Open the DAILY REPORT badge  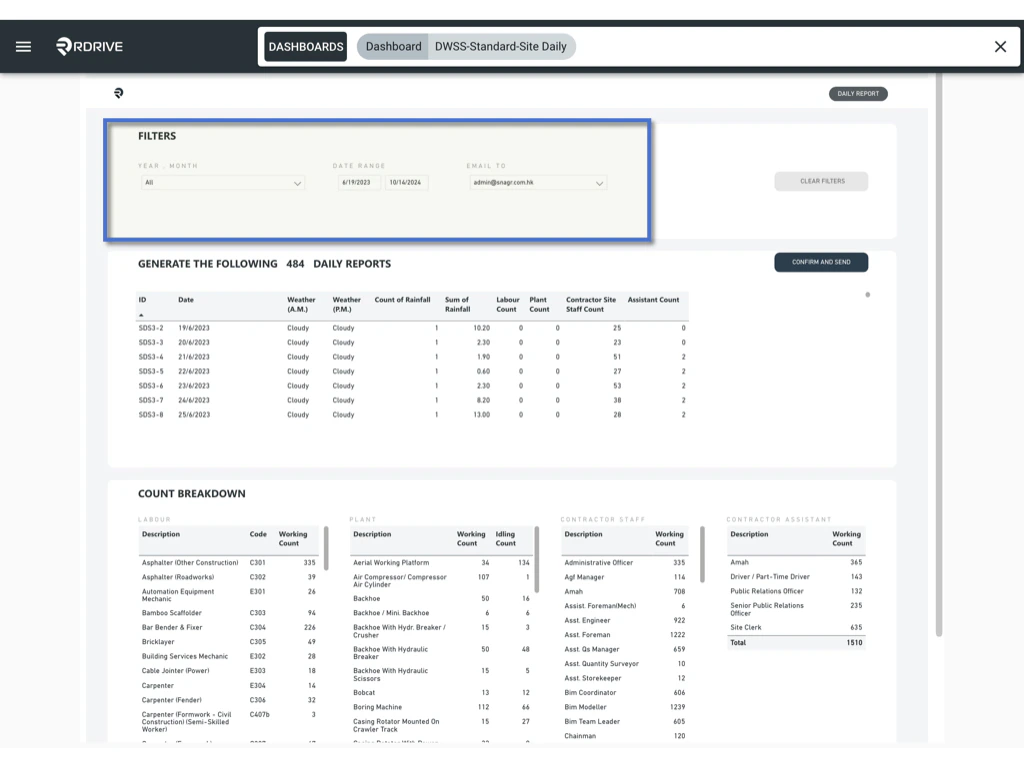click(858, 93)
